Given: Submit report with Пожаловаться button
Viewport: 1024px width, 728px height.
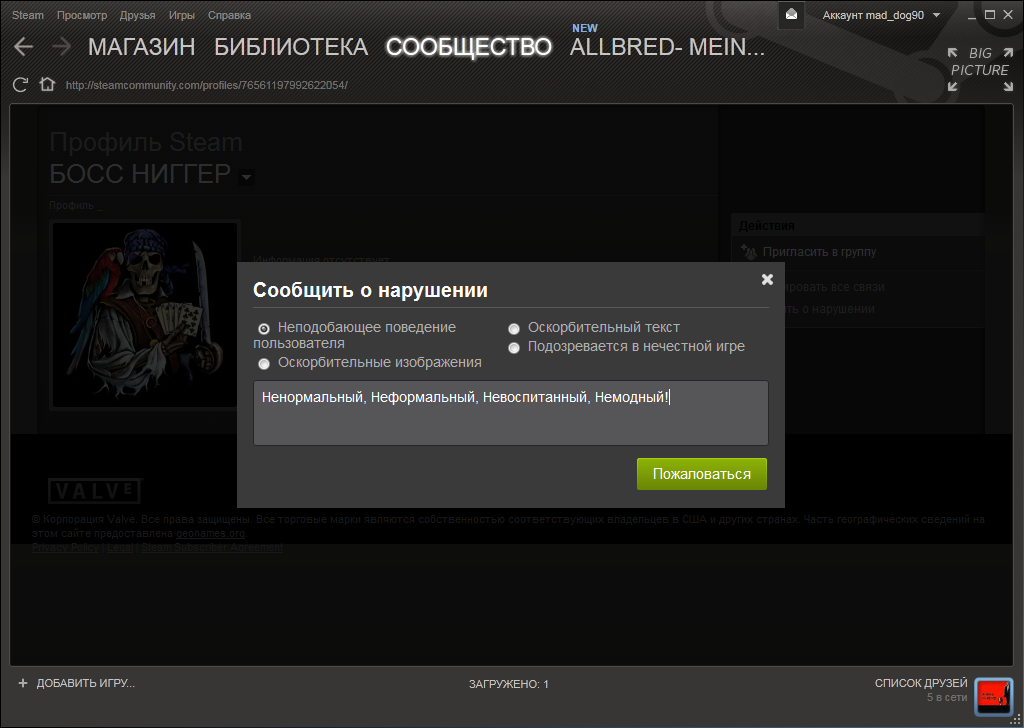Looking at the screenshot, I should (701, 474).
